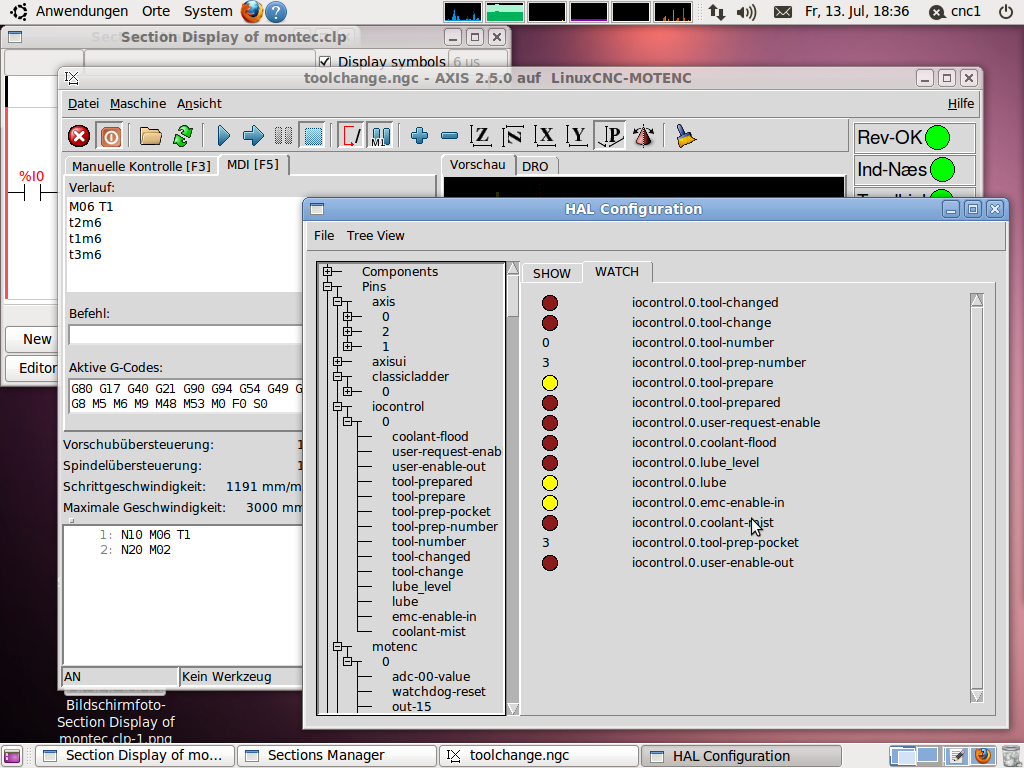Toggle the emergency stop button in AXIS
The image size is (1024, 768).
tap(79, 136)
